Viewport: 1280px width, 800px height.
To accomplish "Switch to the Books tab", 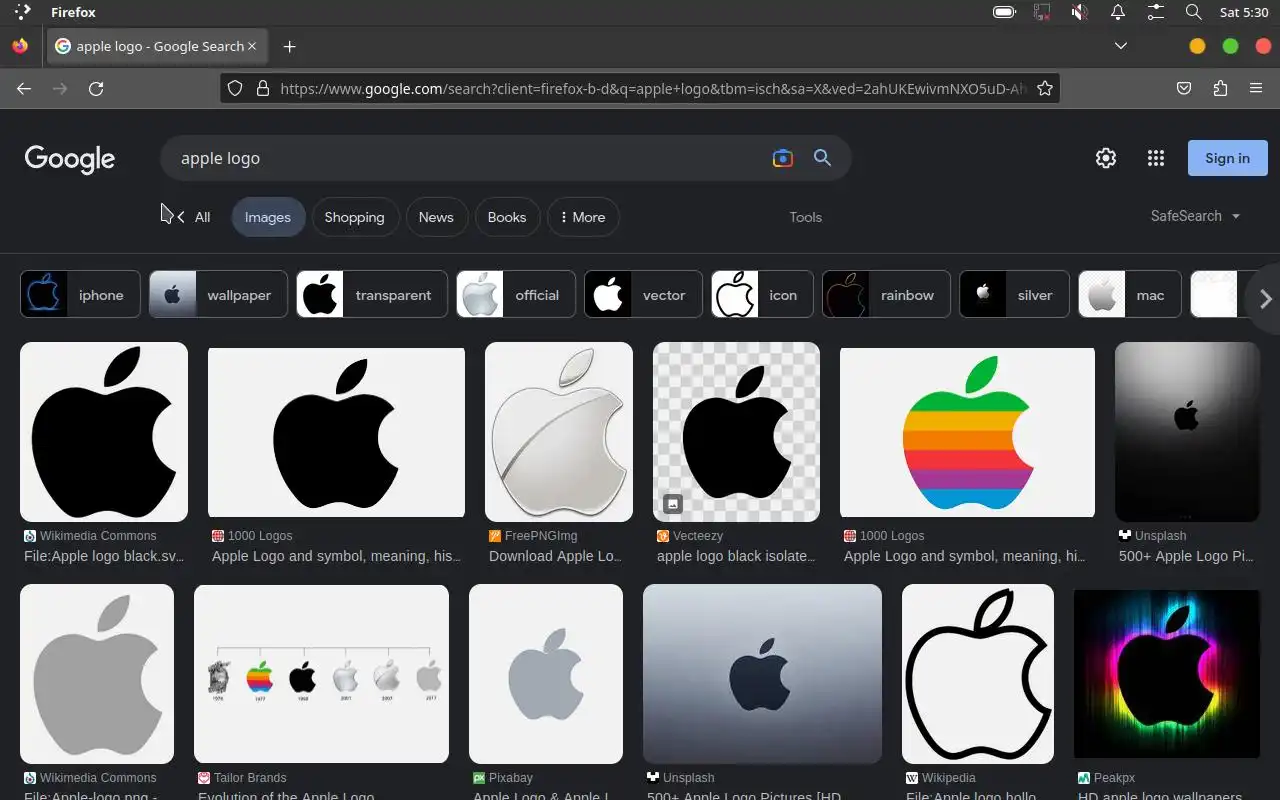I will point(507,217).
